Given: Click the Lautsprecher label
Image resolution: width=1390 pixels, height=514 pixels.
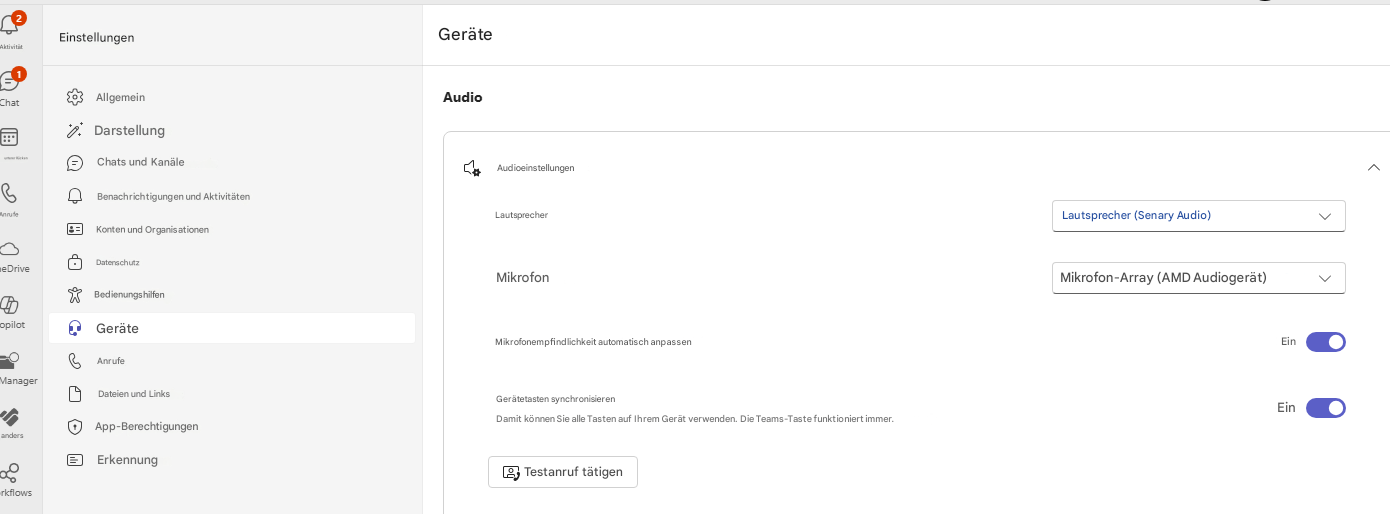Looking at the screenshot, I should click(521, 215).
